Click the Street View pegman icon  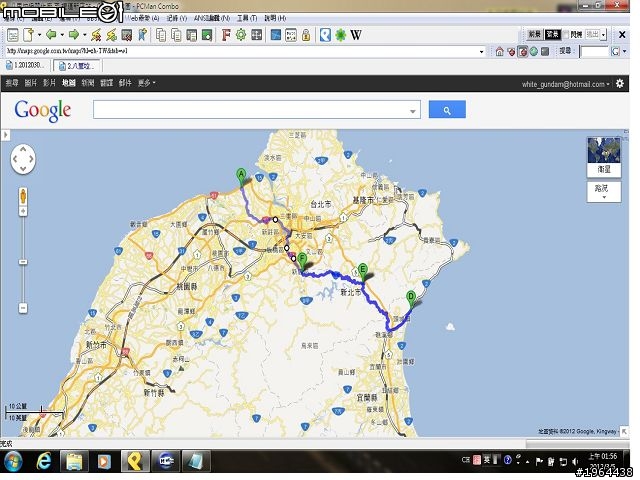[23, 194]
